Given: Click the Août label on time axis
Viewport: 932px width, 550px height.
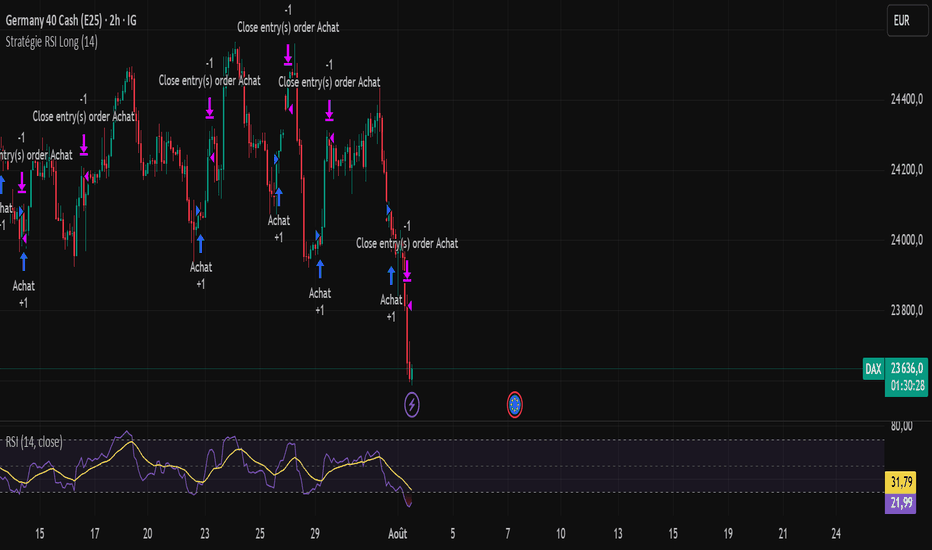Looking at the screenshot, I should pos(398,534).
